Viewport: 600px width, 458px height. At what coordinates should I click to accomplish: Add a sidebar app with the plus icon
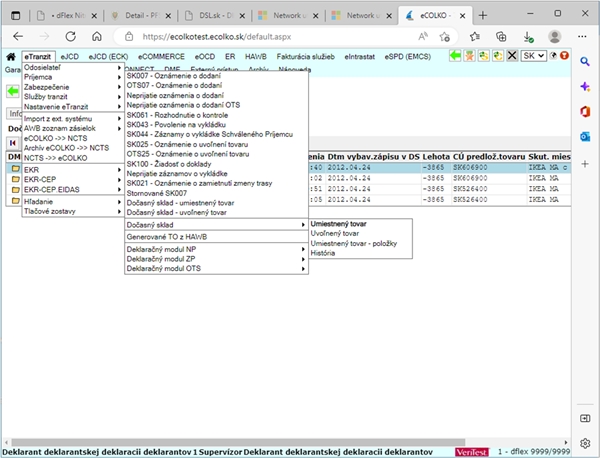[585, 164]
